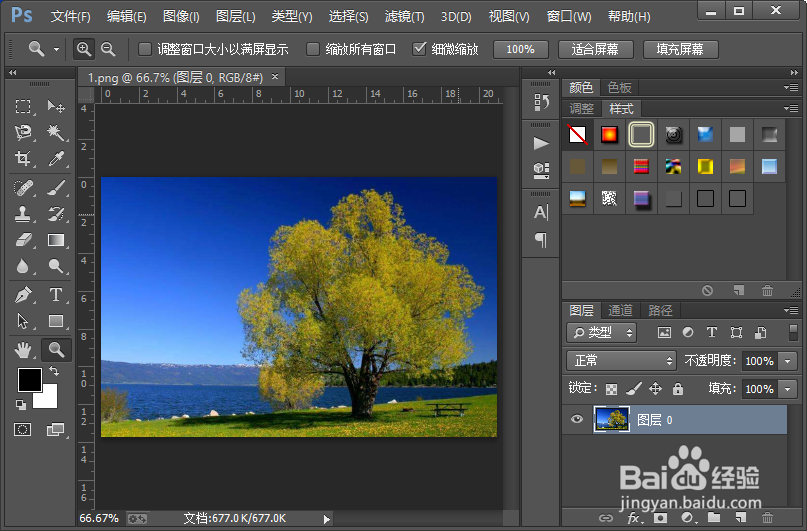Image resolution: width=807 pixels, height=531 pixels.
Task: Toggle lock image pixels
Action: point(634,388)
